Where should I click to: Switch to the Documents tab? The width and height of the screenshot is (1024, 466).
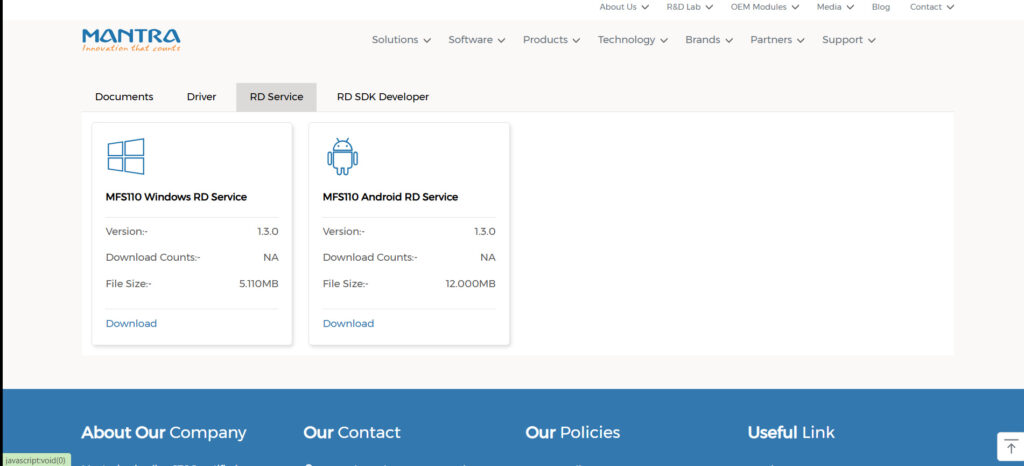pos(124,97)
